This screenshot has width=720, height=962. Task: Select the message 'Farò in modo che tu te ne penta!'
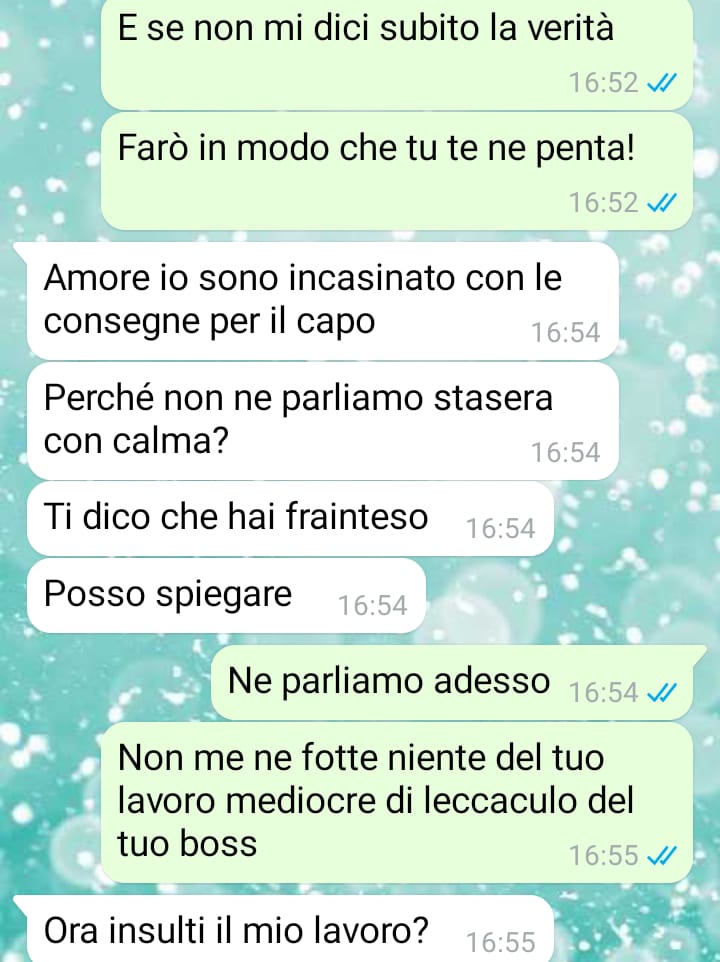[397, 171]
